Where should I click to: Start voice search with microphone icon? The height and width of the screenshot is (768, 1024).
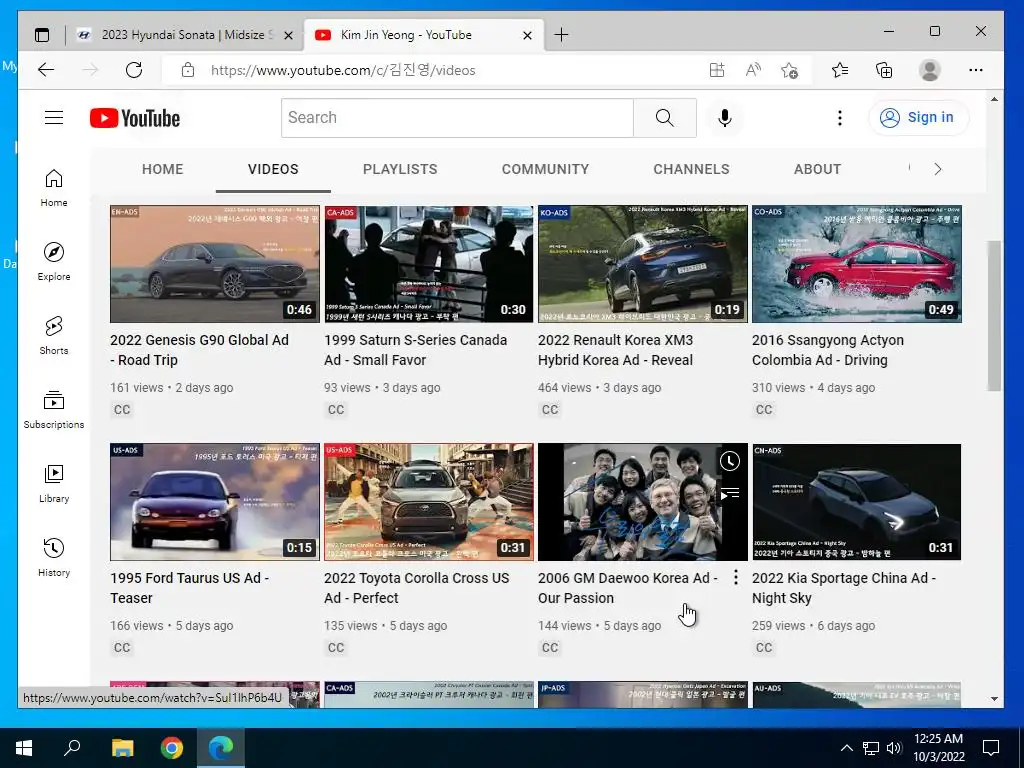coord(724,118)
